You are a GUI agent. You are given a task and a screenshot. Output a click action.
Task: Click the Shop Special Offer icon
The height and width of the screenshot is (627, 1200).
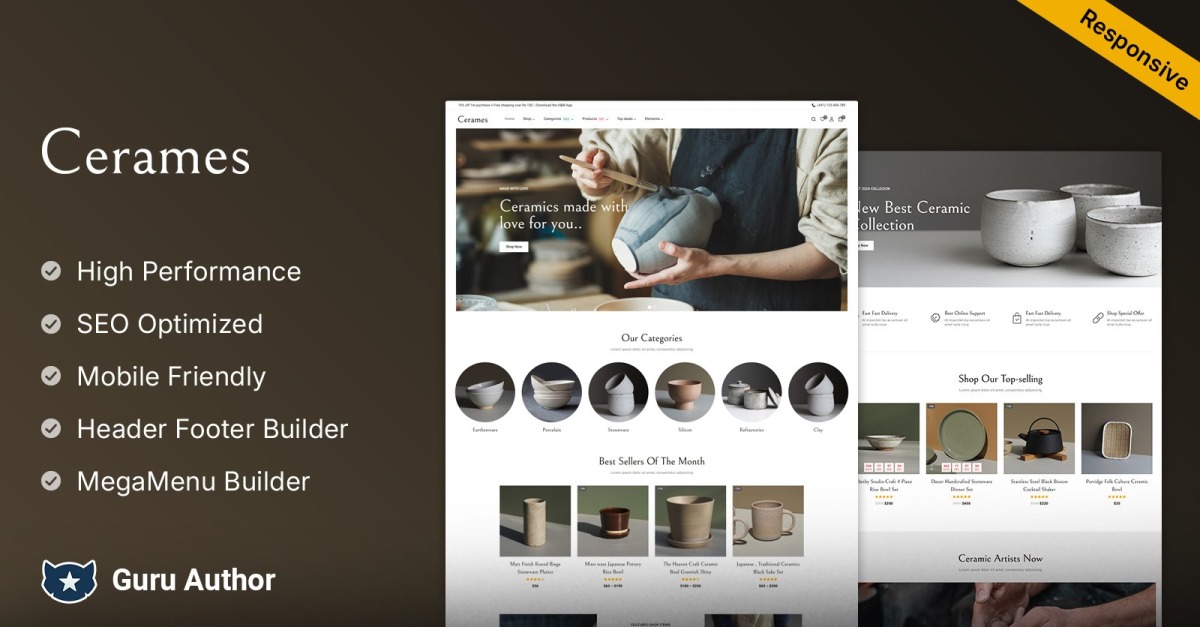tap(1097, 318)
